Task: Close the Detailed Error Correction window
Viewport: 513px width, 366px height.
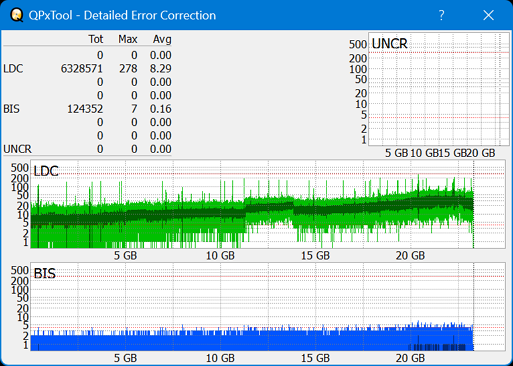Action: [x=489, y=15]
